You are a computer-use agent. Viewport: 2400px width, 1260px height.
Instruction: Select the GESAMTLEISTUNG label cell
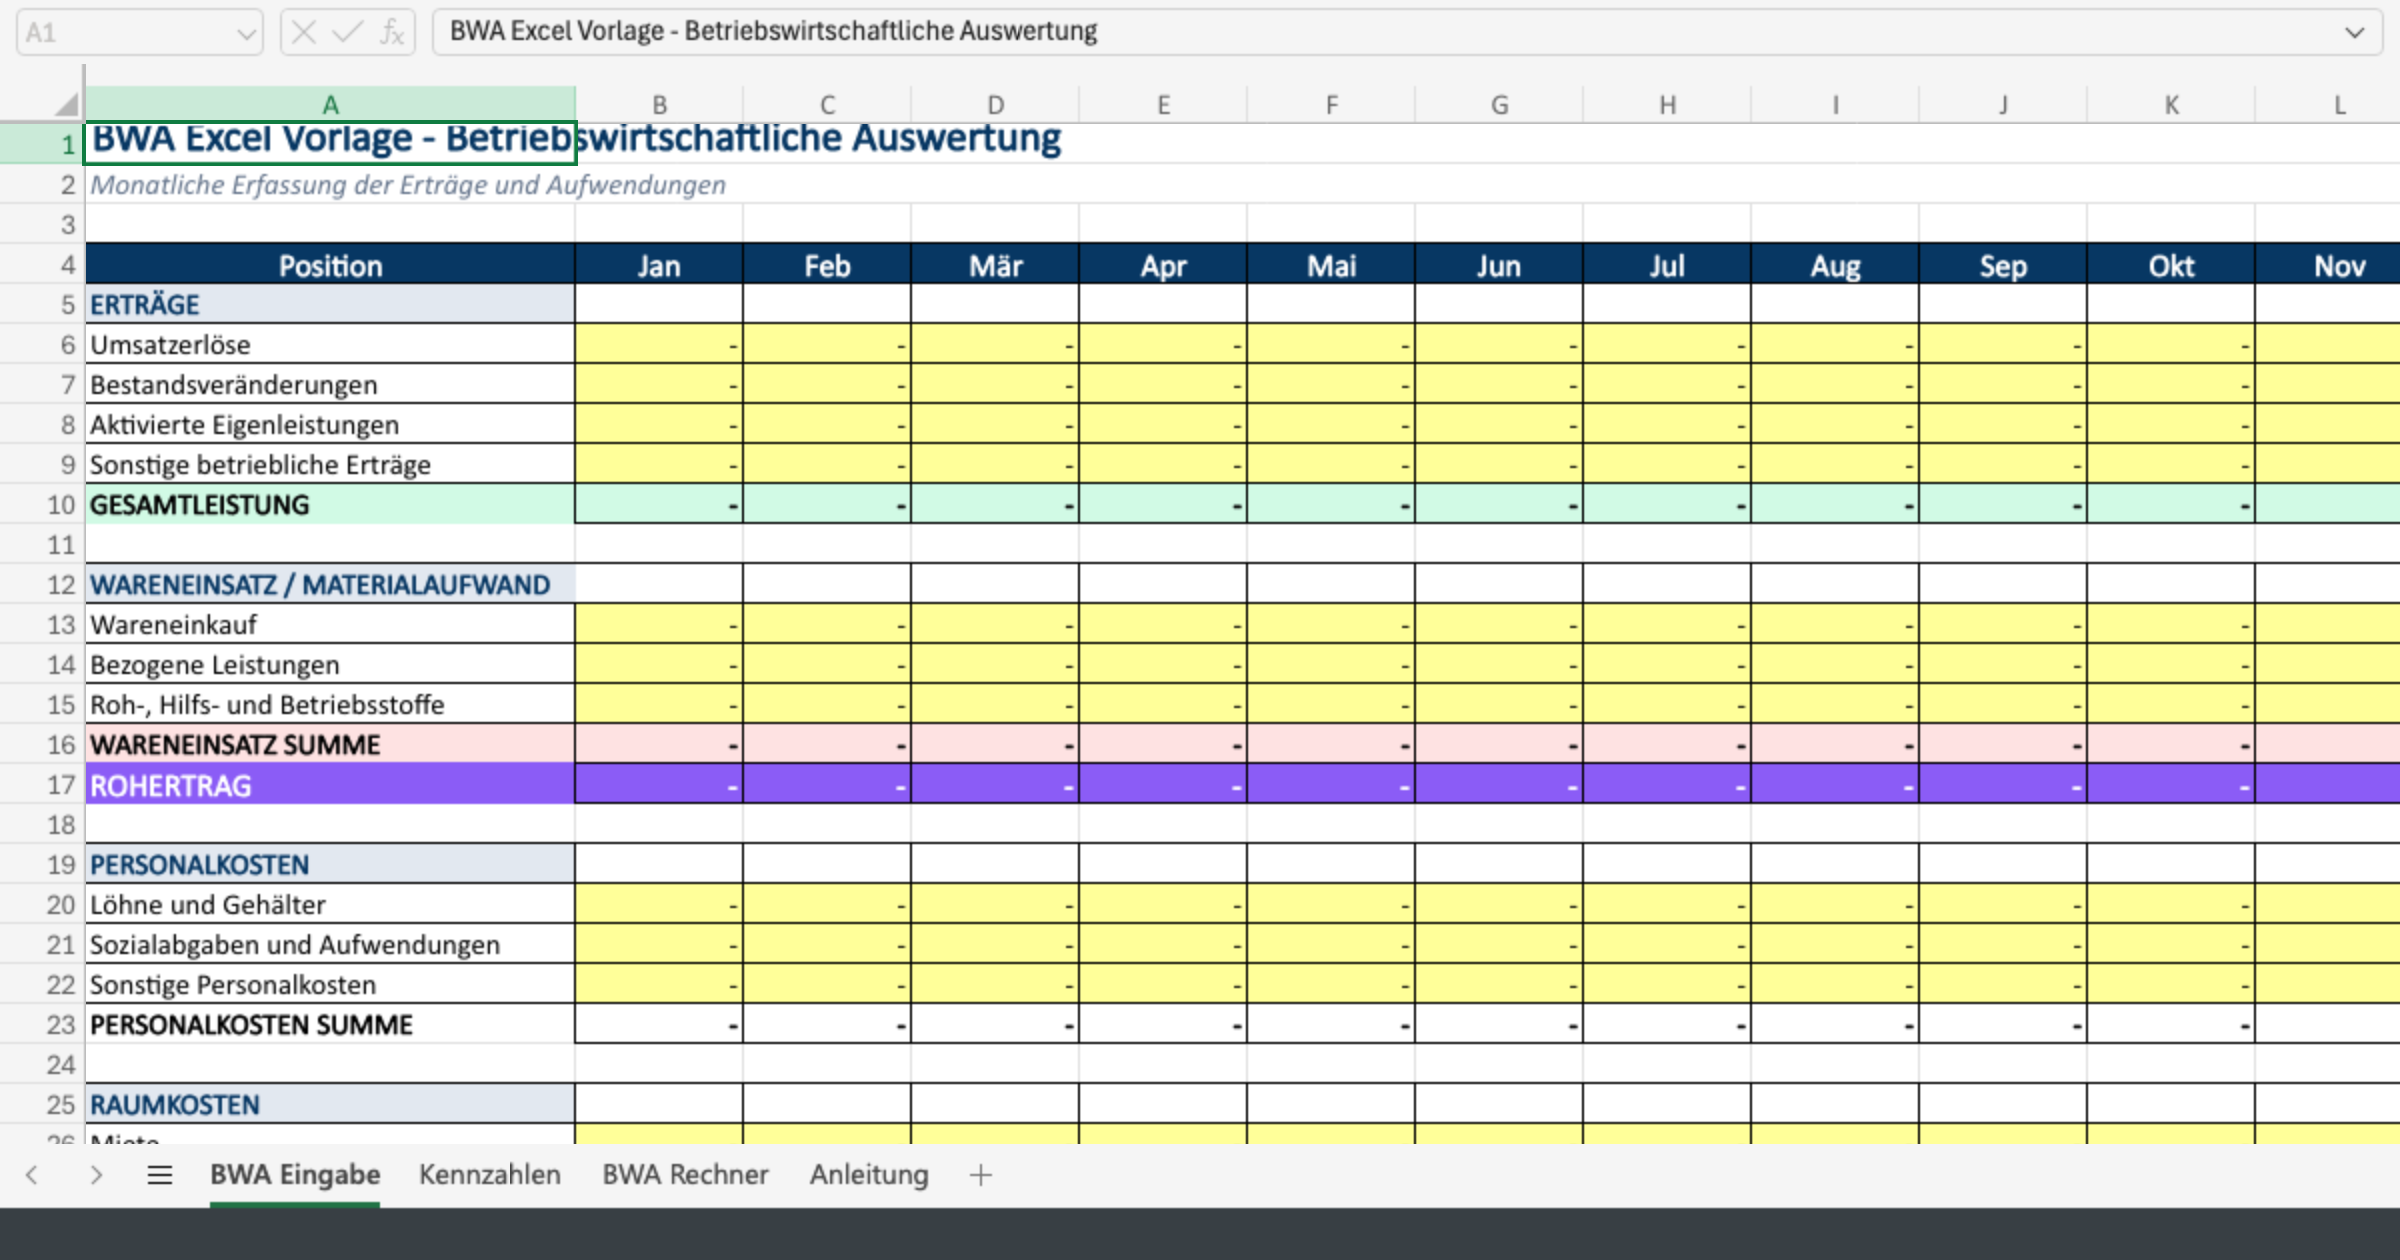click(330, 504)
